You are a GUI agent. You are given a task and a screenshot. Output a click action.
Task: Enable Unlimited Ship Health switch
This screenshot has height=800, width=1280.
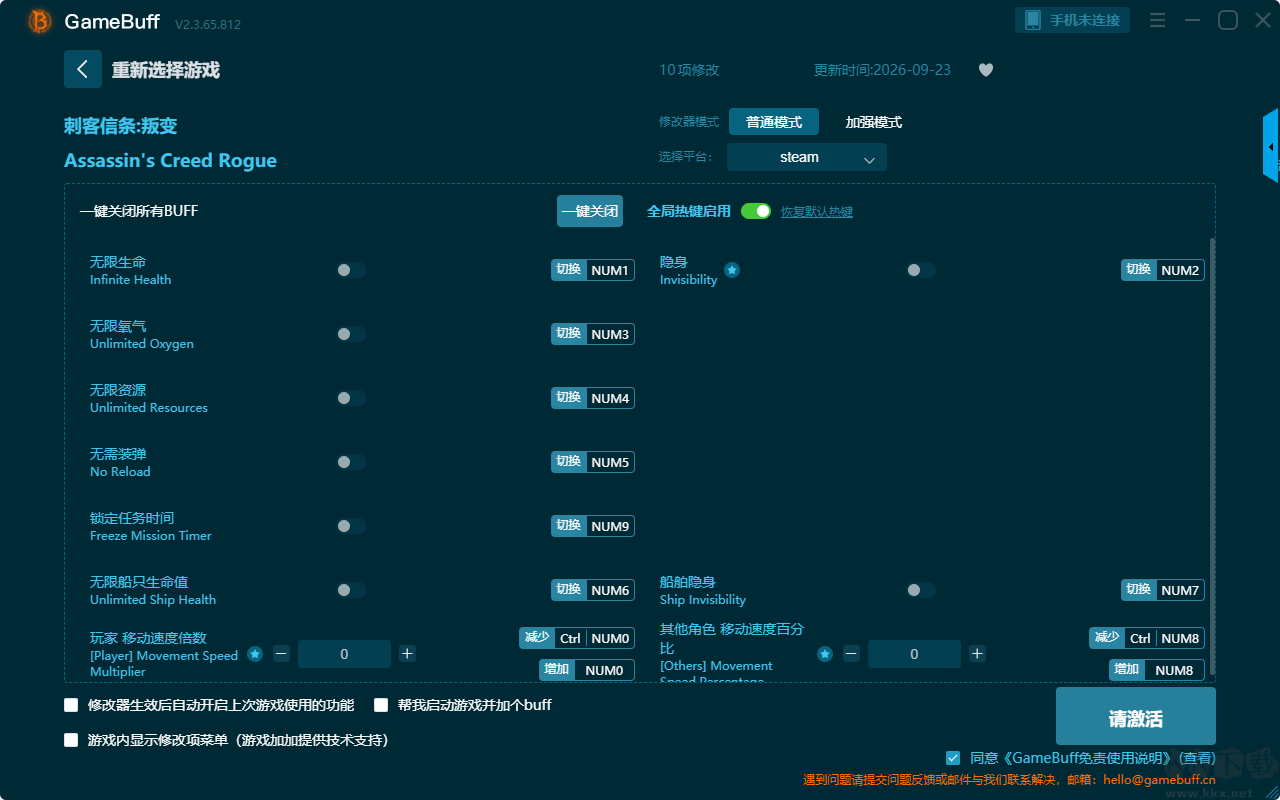click(x=351, y=590)
